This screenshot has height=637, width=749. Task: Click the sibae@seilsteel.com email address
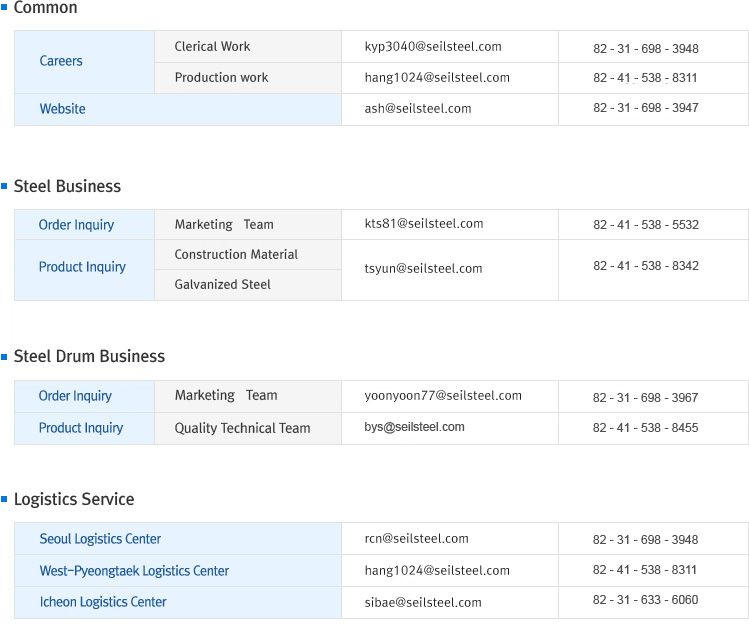[423, 603]
